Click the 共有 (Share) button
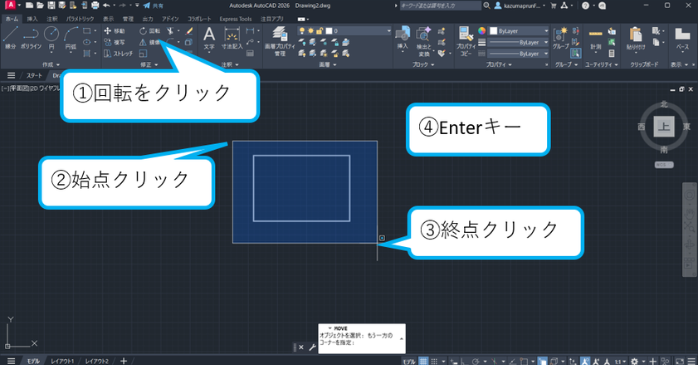This screenshot has width=698, height=365. pyautogui.click(x=154, y=6)
